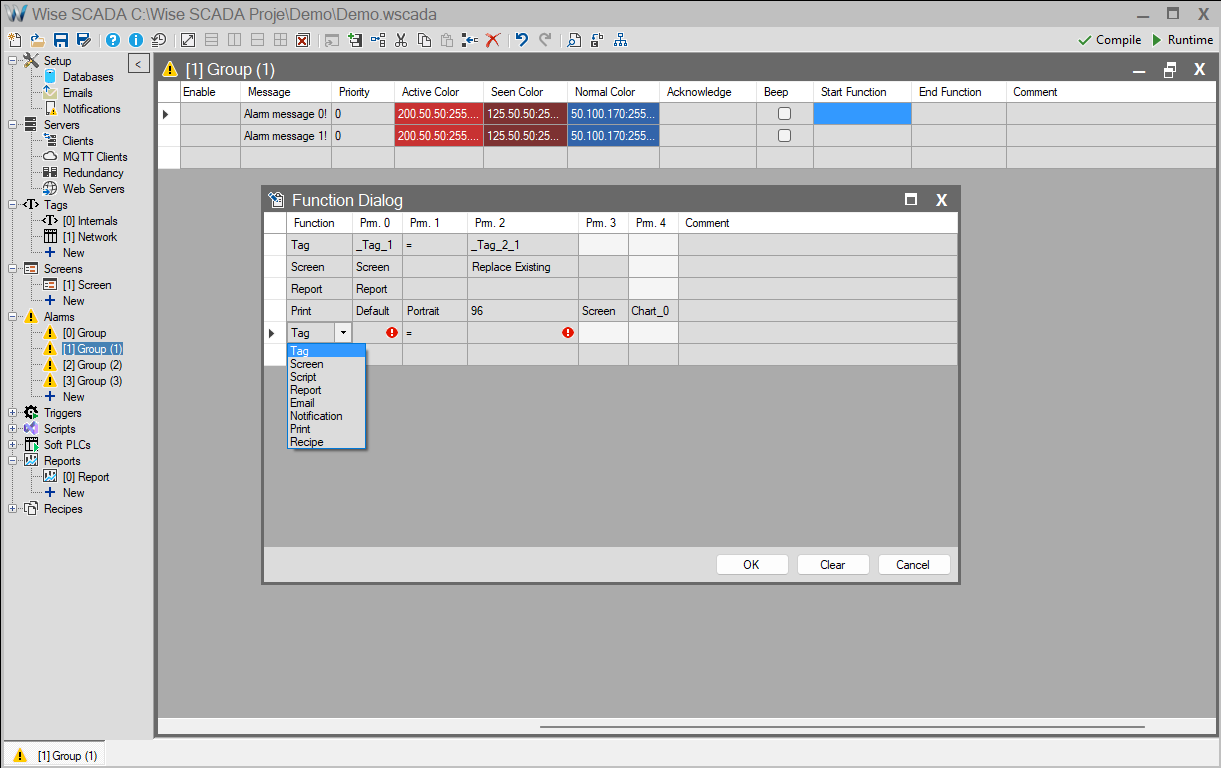
Task: Click the Cut scissors icon in toolbar
Action: 401,40
